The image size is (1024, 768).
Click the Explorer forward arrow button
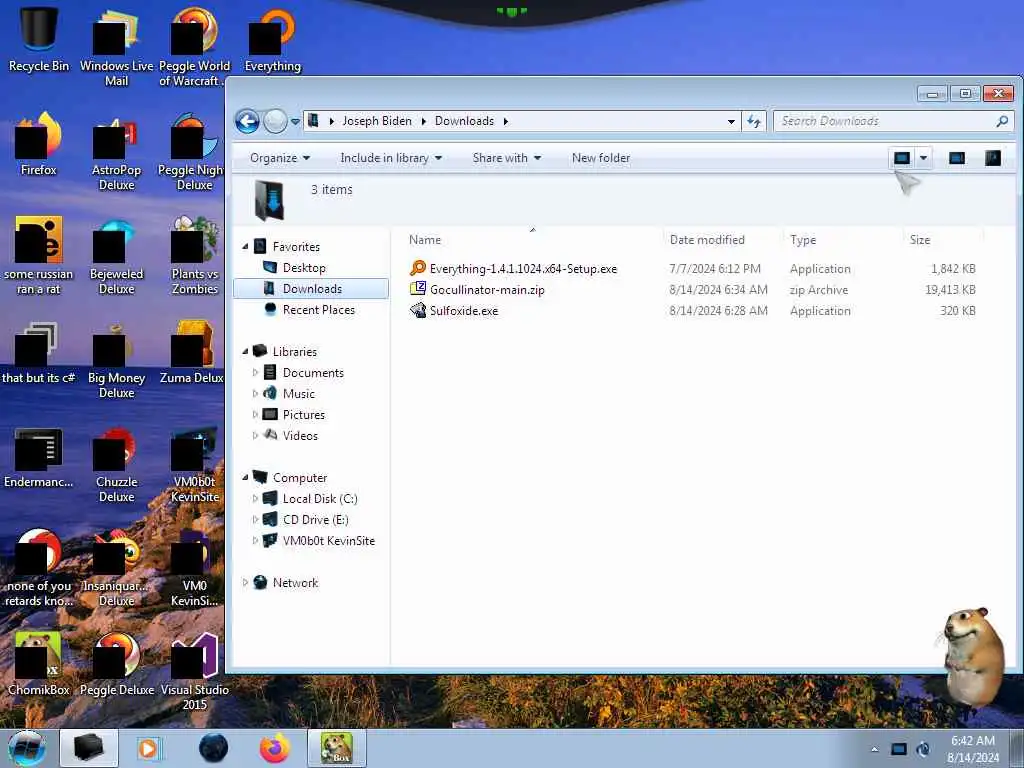[275, 121]
